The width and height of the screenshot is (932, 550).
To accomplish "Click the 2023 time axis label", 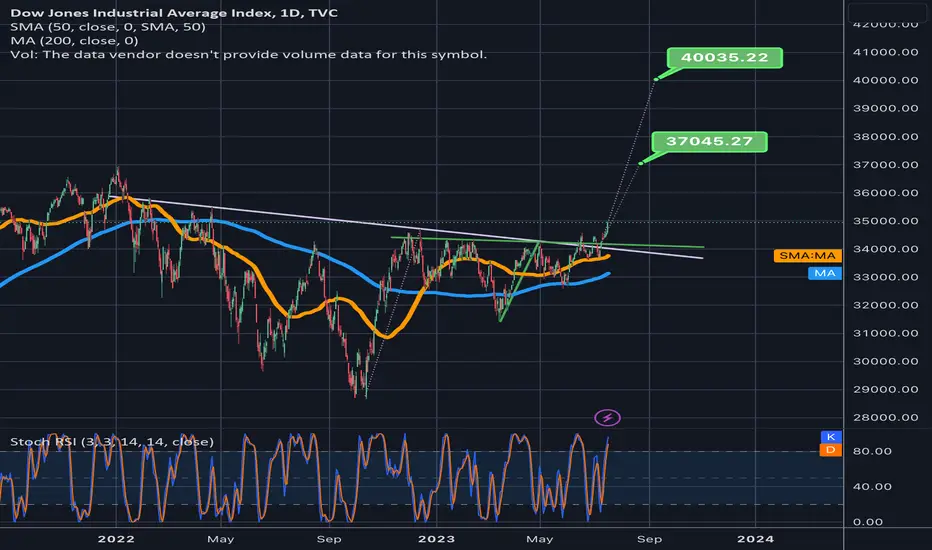I will [436, 539].
